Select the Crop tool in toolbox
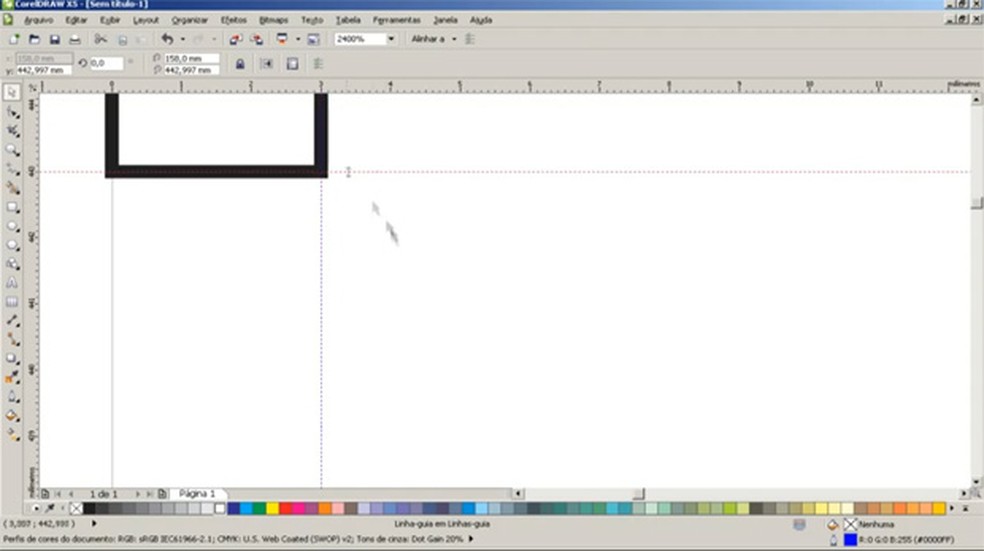Screen dimensions: 984x551 [x=12, y=131]
